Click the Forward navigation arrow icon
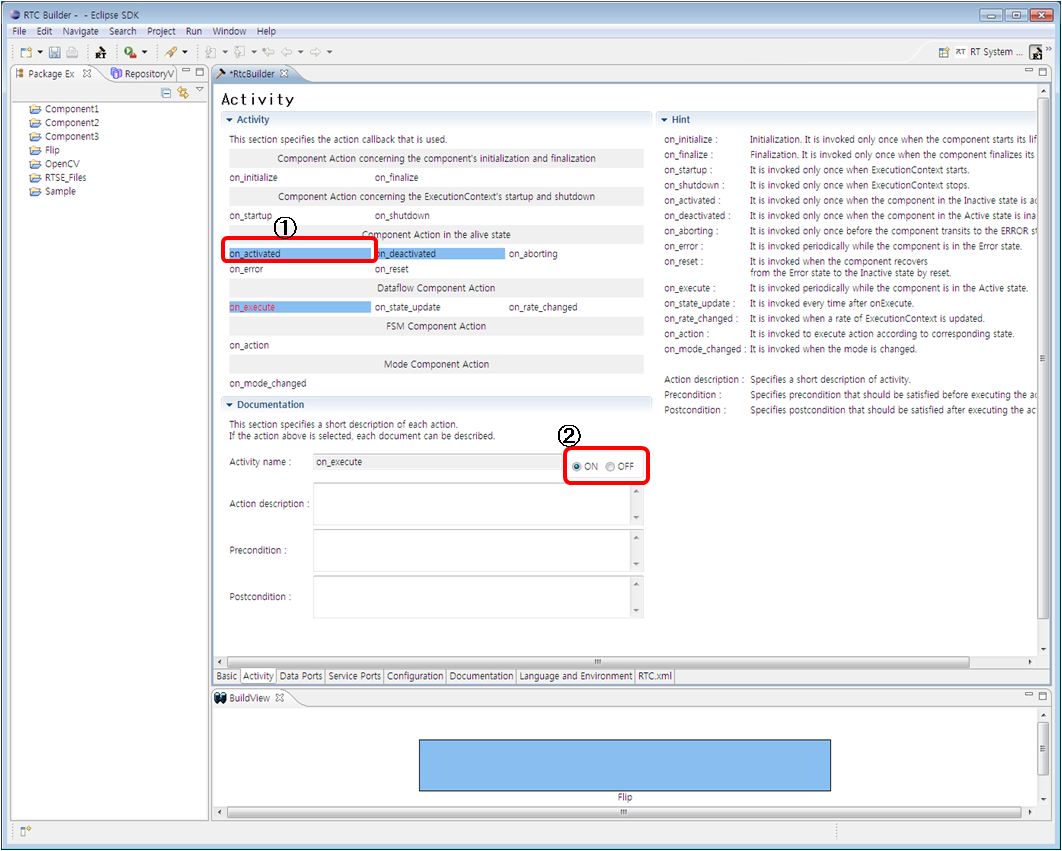Screen dimensions: 1062x851 tap(316, 52)
